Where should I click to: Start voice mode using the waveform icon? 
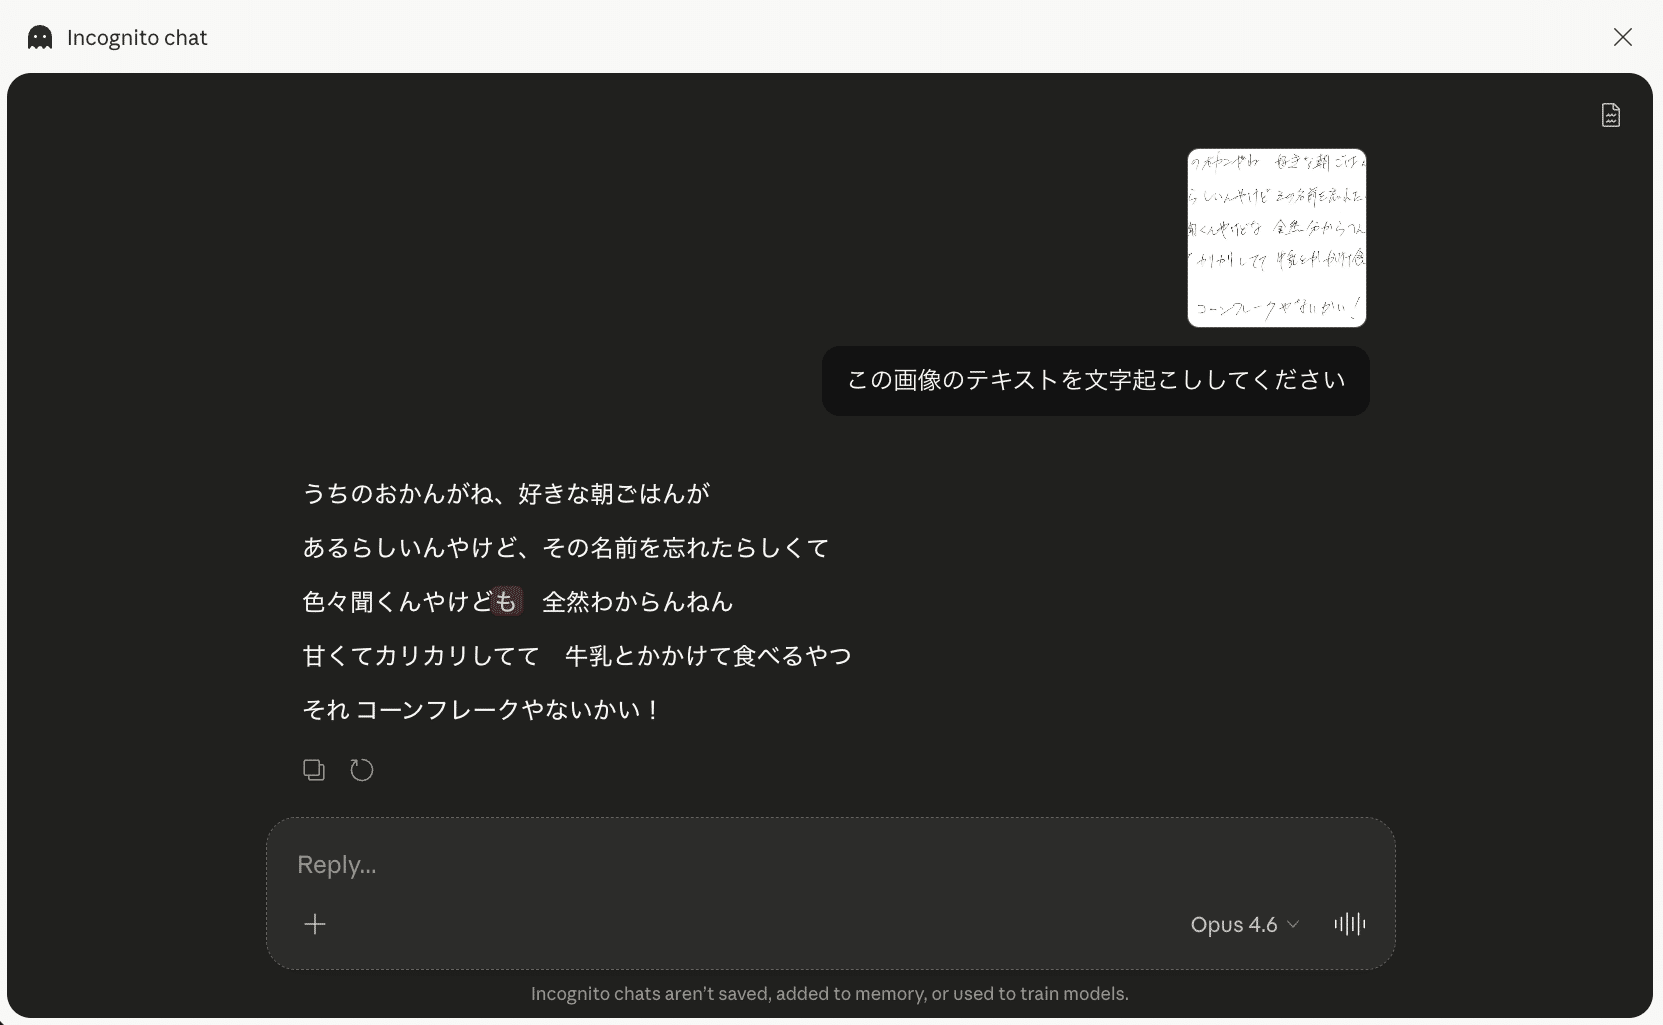[x=1349, y=924]
